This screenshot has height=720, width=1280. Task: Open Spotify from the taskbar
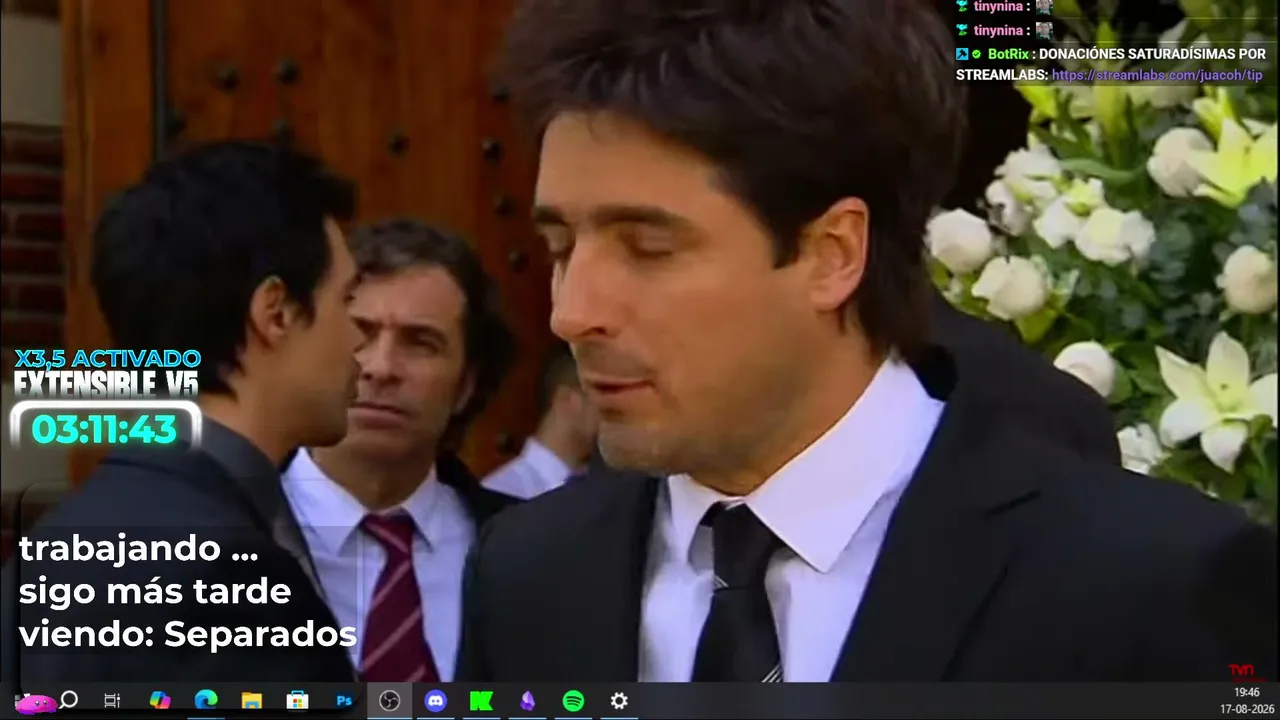click(x=573, y=701)
